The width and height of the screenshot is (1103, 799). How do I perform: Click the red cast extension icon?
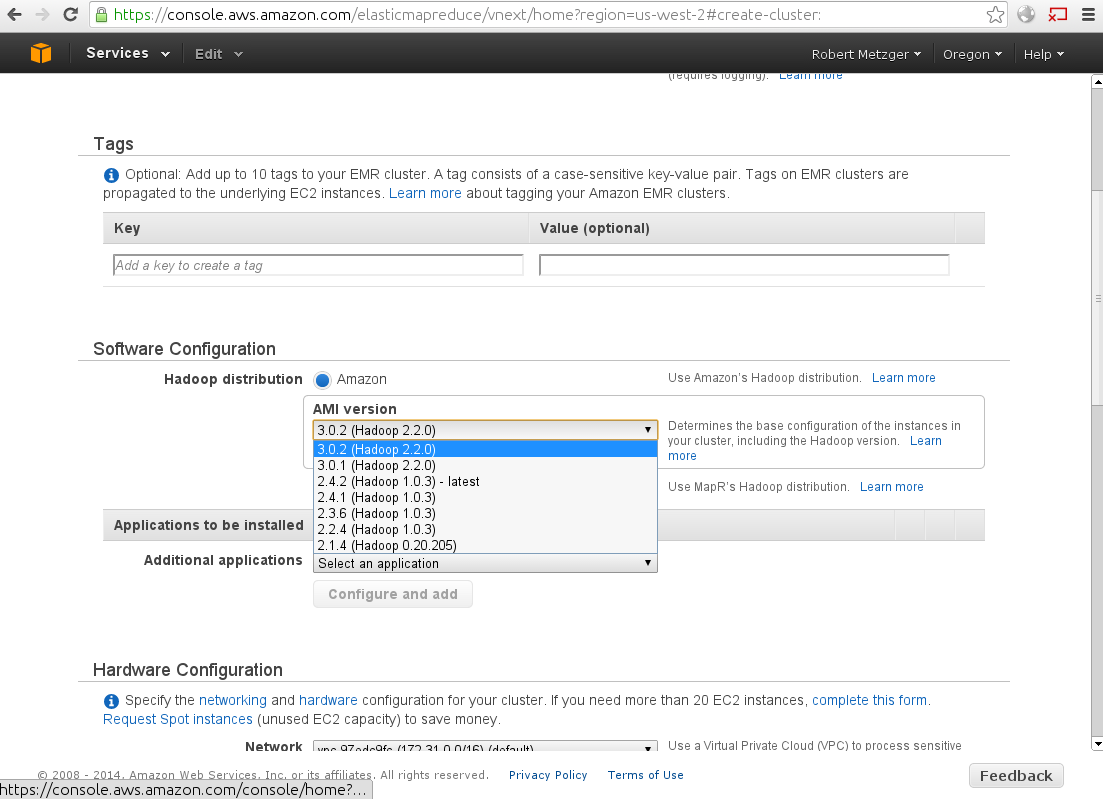pos(1057,15)
